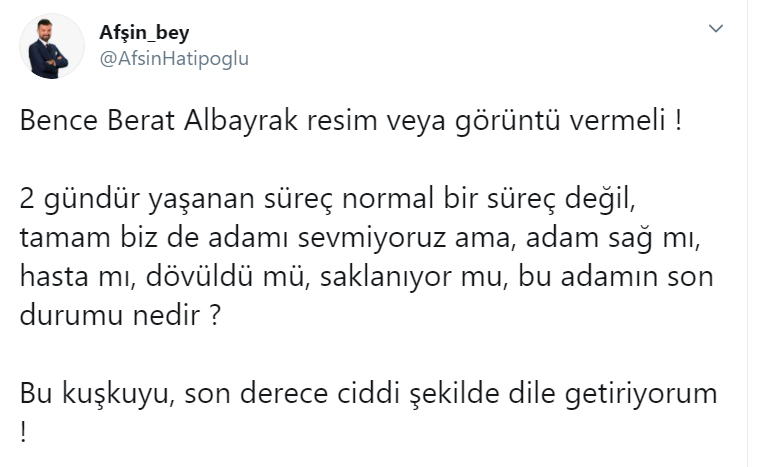This screenshot has height=467, width=757.
Task: Click the word "ciddi" in the last sentence
Action: click(x=410, y=393)
